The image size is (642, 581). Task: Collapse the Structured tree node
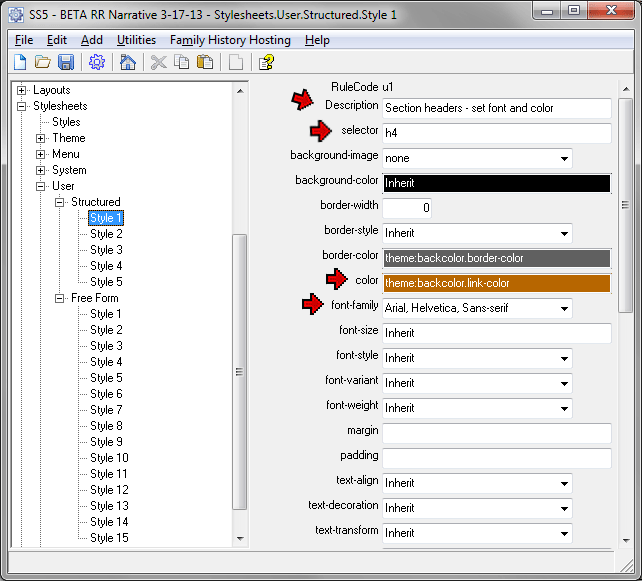[x=59, y=202]
